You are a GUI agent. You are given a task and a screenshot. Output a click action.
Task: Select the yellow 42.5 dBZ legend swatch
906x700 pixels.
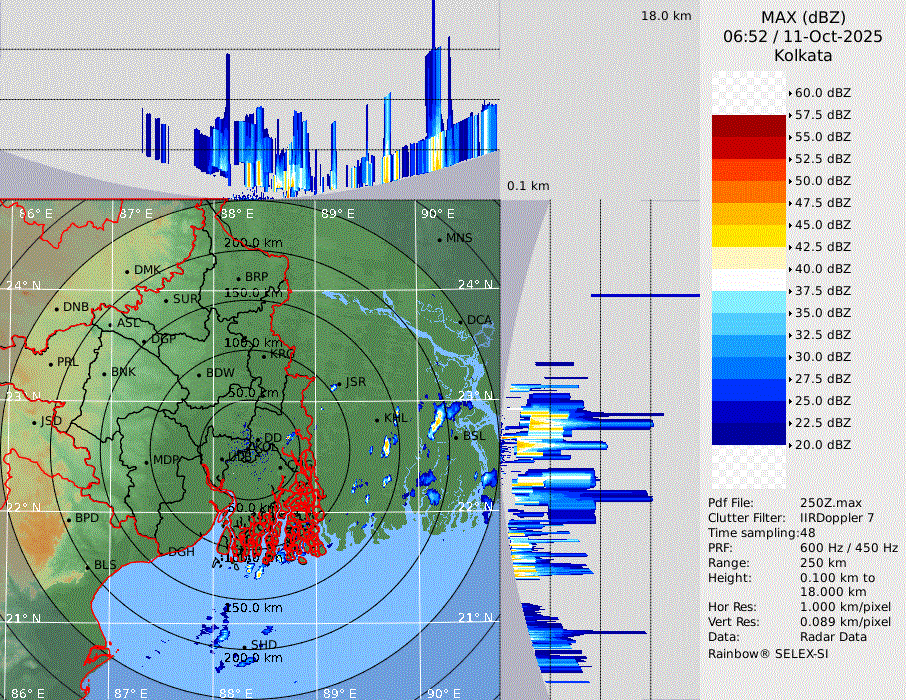749,236
